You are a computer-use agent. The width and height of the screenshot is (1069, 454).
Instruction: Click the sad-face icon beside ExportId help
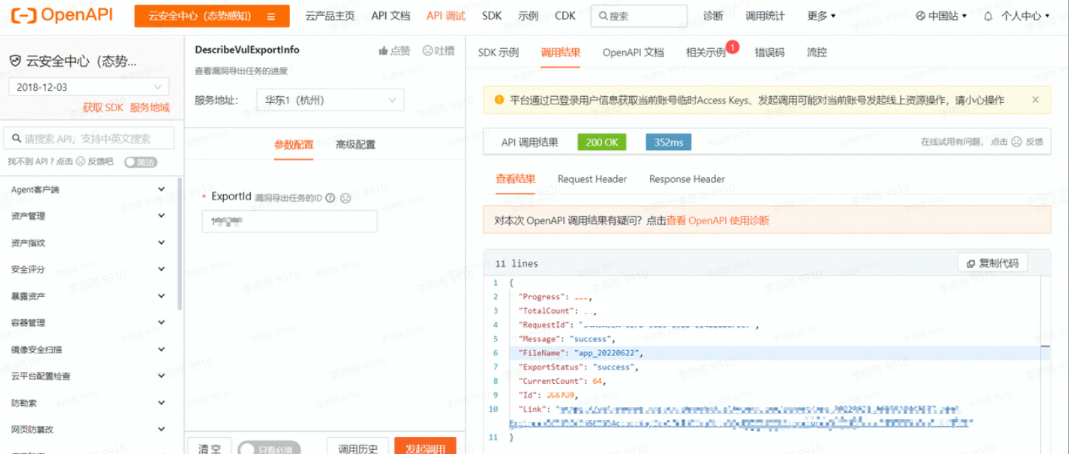[x=345, y=198]
